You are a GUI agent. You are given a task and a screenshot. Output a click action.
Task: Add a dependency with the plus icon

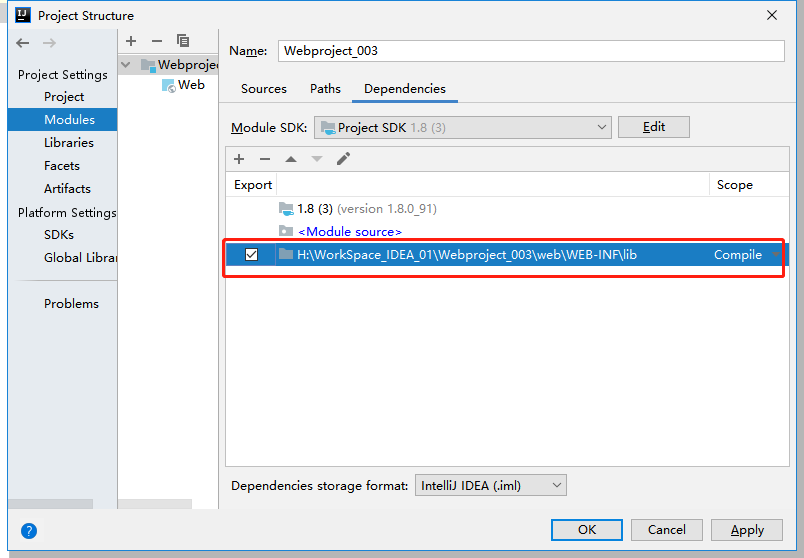[x=239, y=159]
